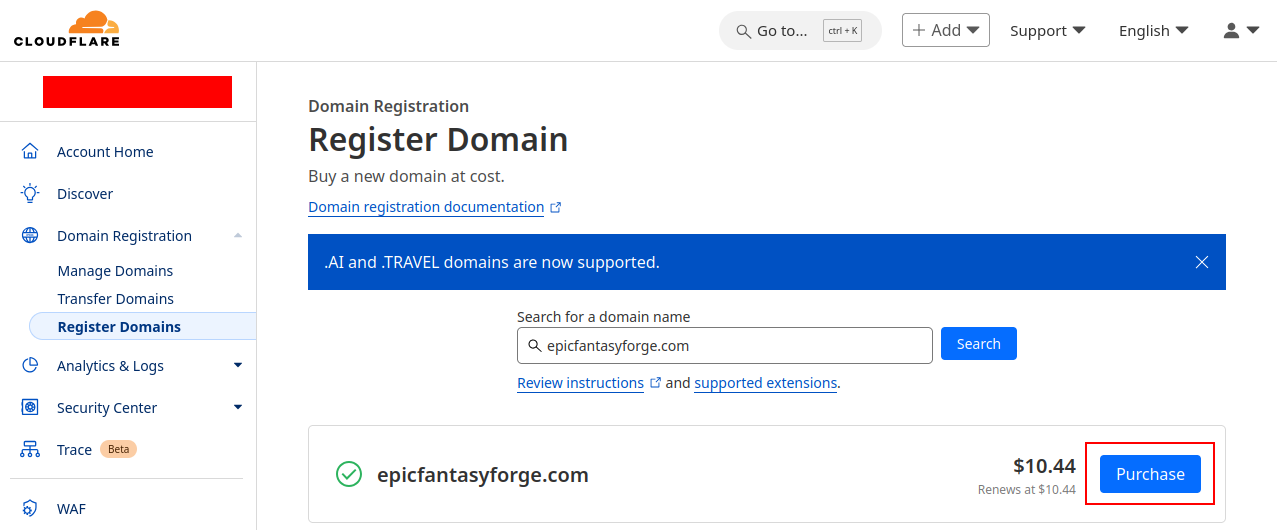Click the Discover lightbulb icon
The width and height of the screenshot is (1277, 530).
point(30,193)
